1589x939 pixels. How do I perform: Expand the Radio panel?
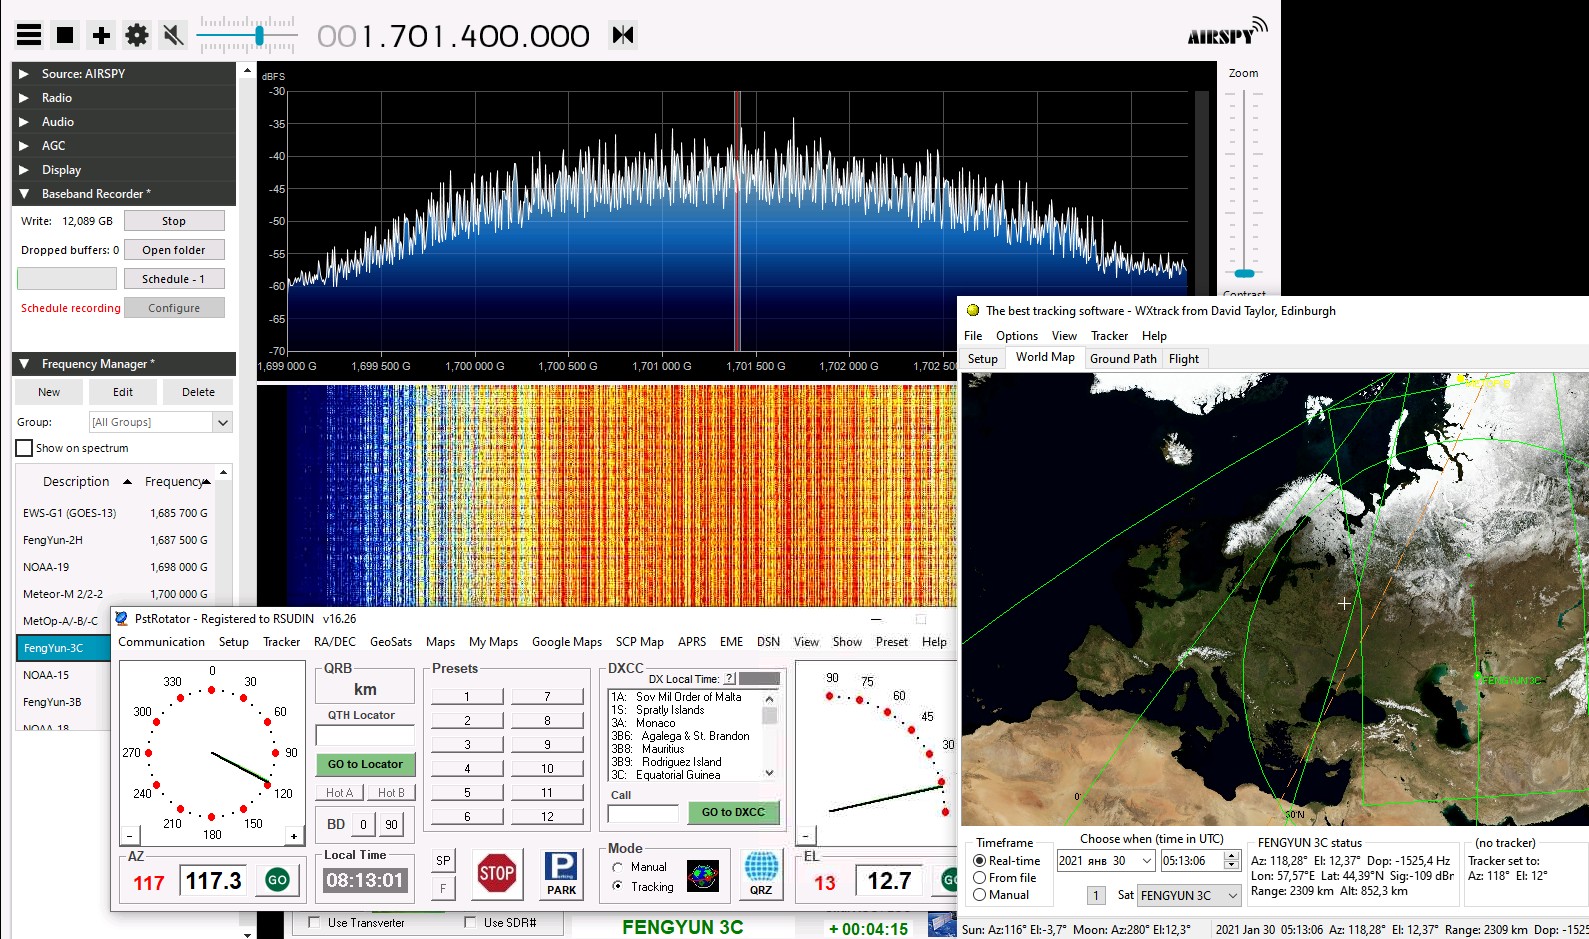click(x=124, y=98)
